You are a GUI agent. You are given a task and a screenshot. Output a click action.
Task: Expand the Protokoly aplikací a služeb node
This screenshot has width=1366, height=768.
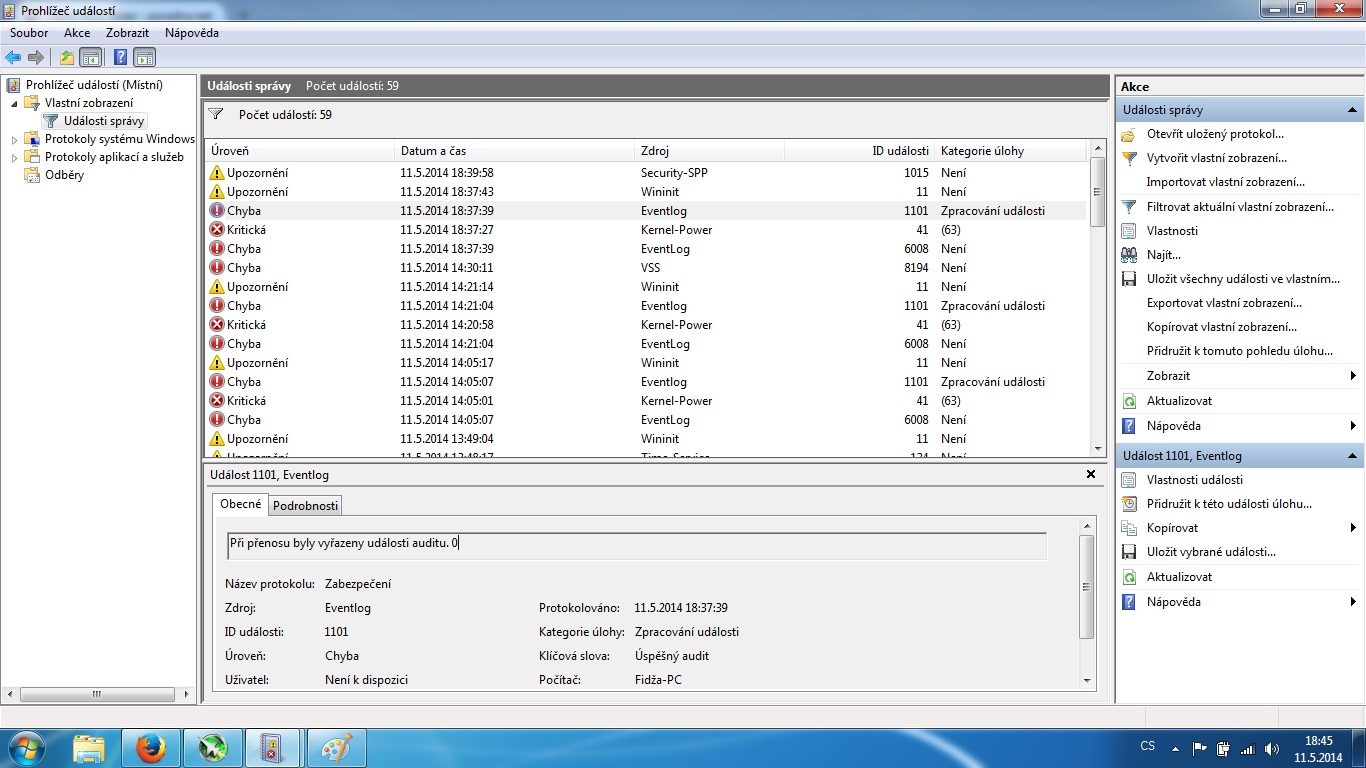point(14,157)
